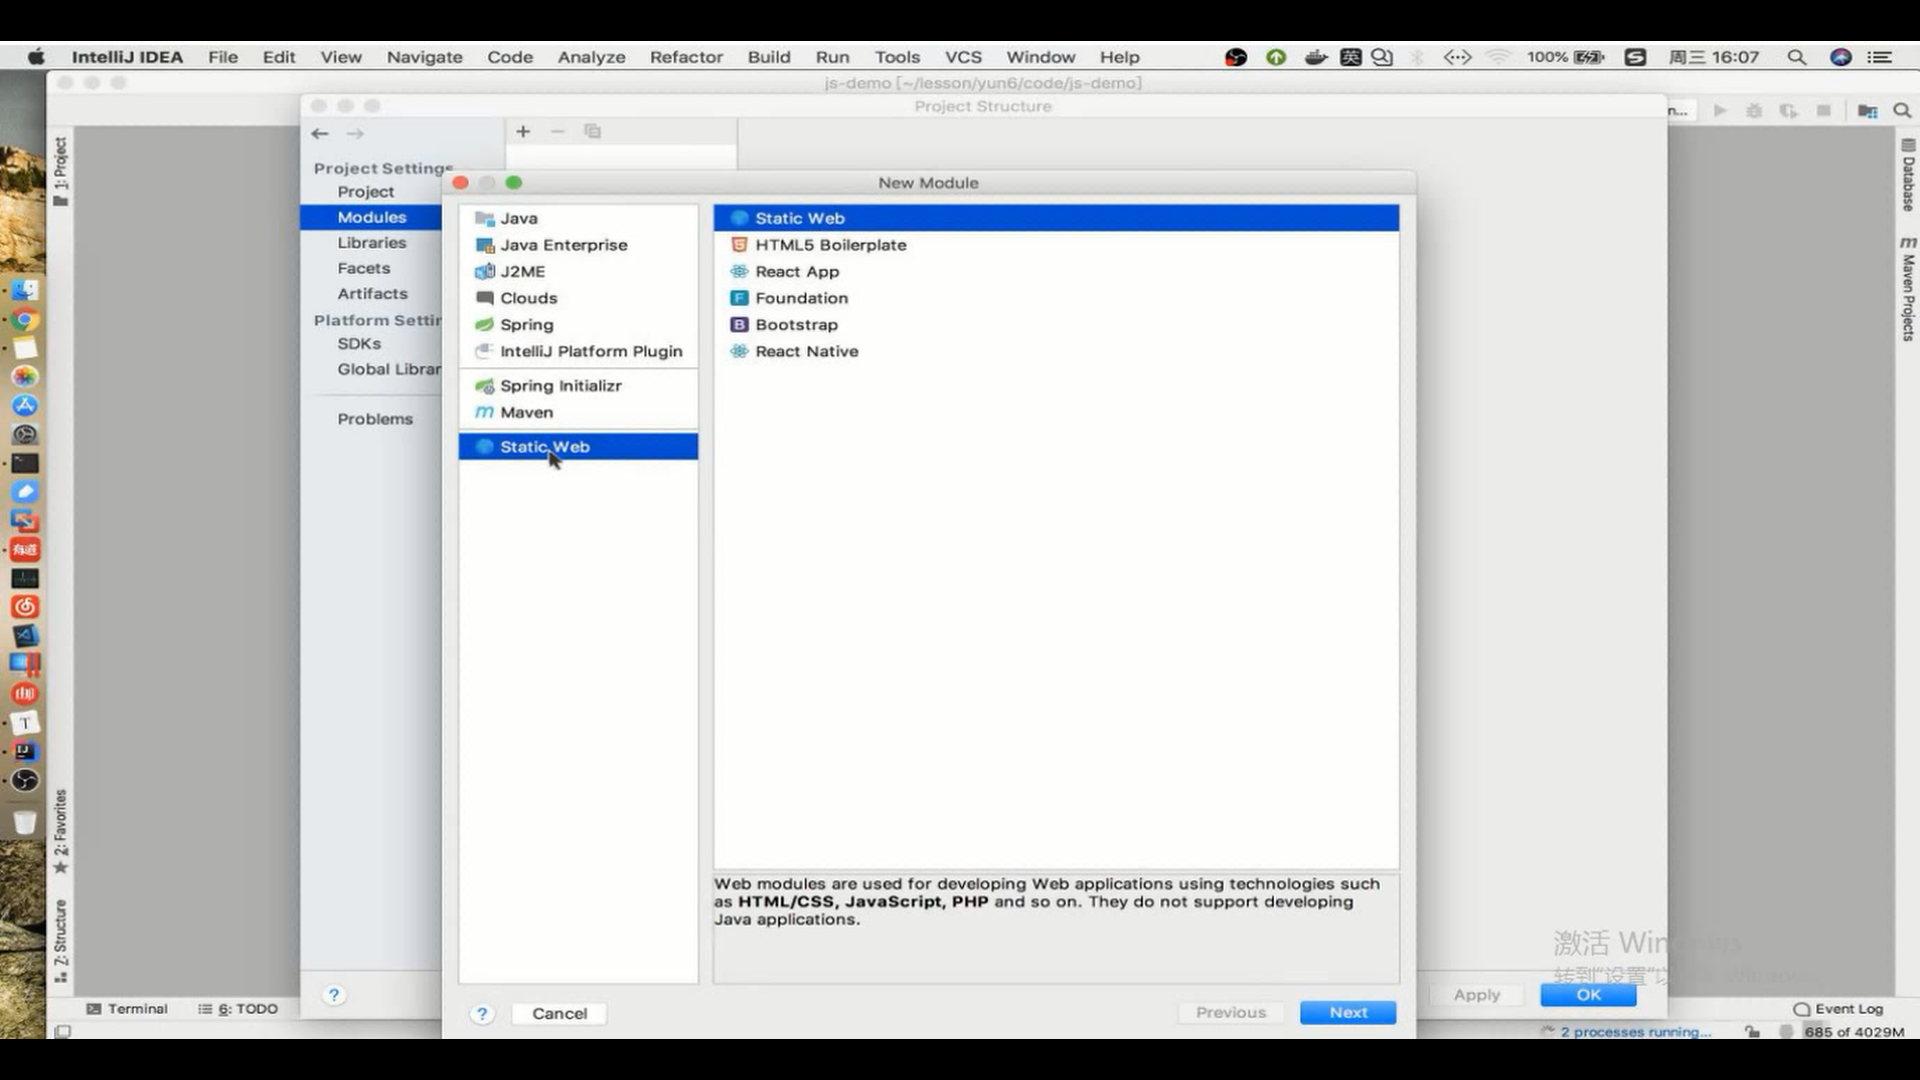
Task: Click the memory usage indicator
Action: pyautogui.click(x=1853, y=1031)
